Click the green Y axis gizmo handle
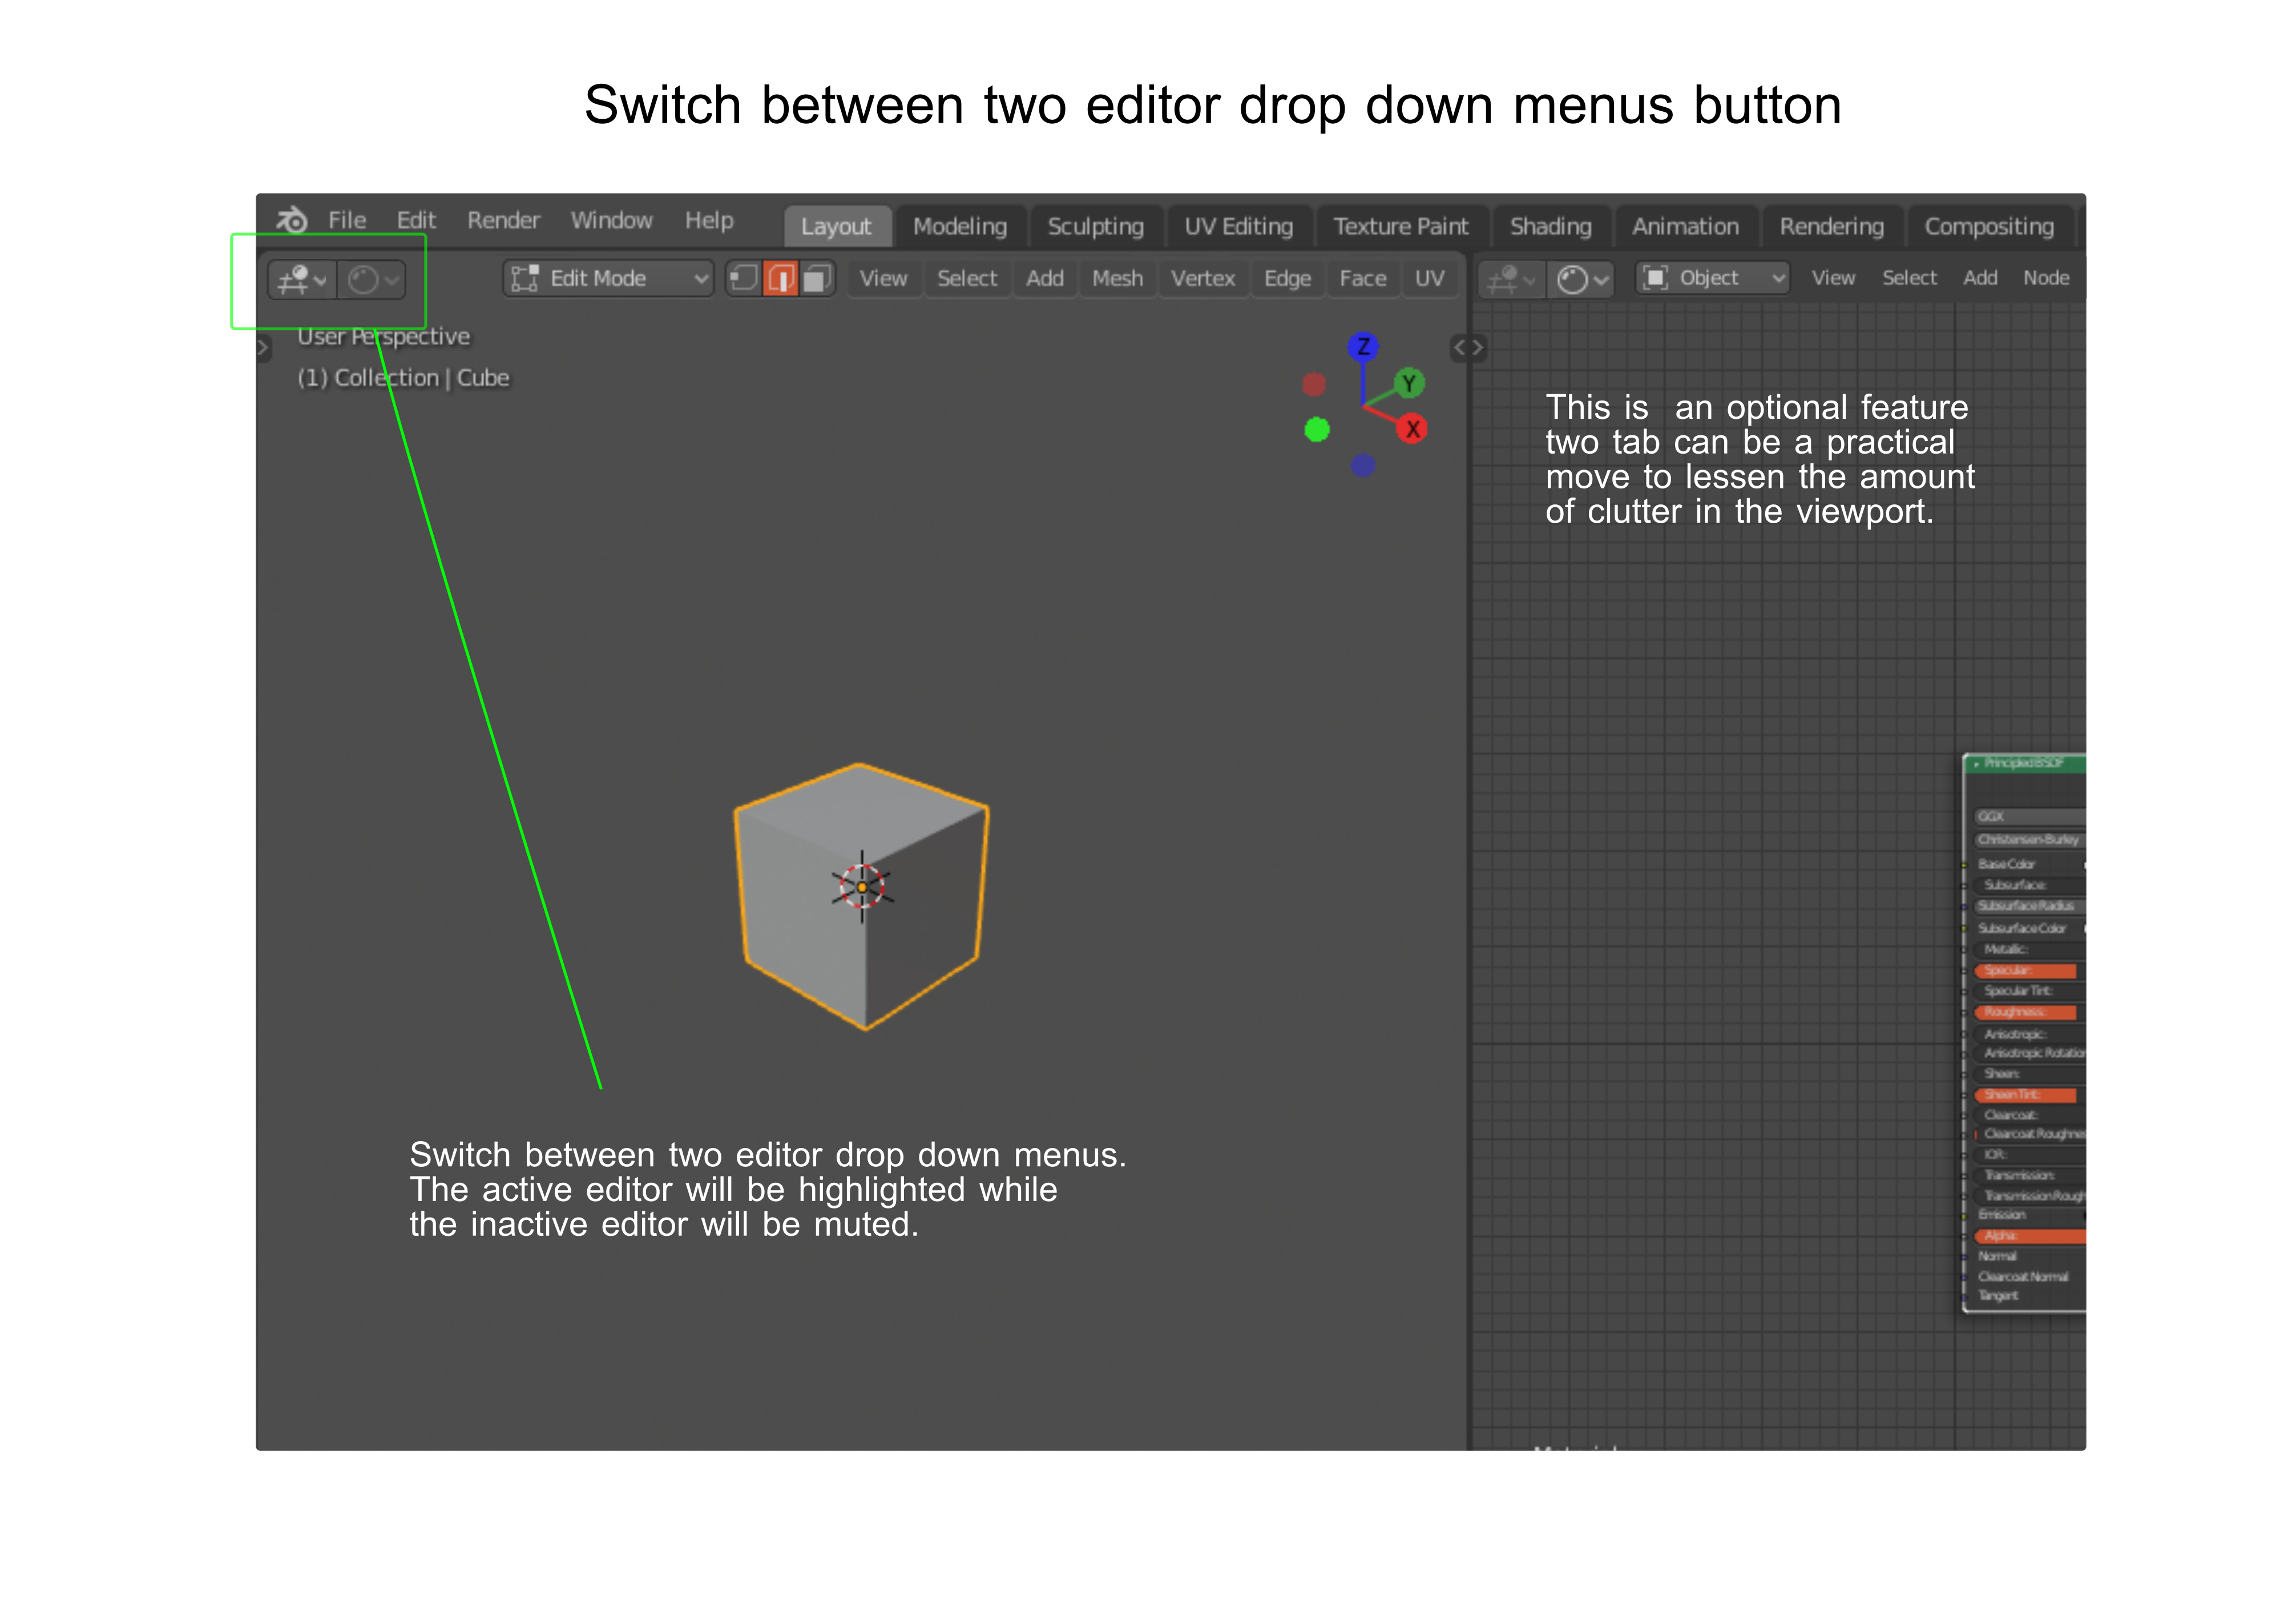This screenshot has height=1621, width=2296. [1409, 383]
